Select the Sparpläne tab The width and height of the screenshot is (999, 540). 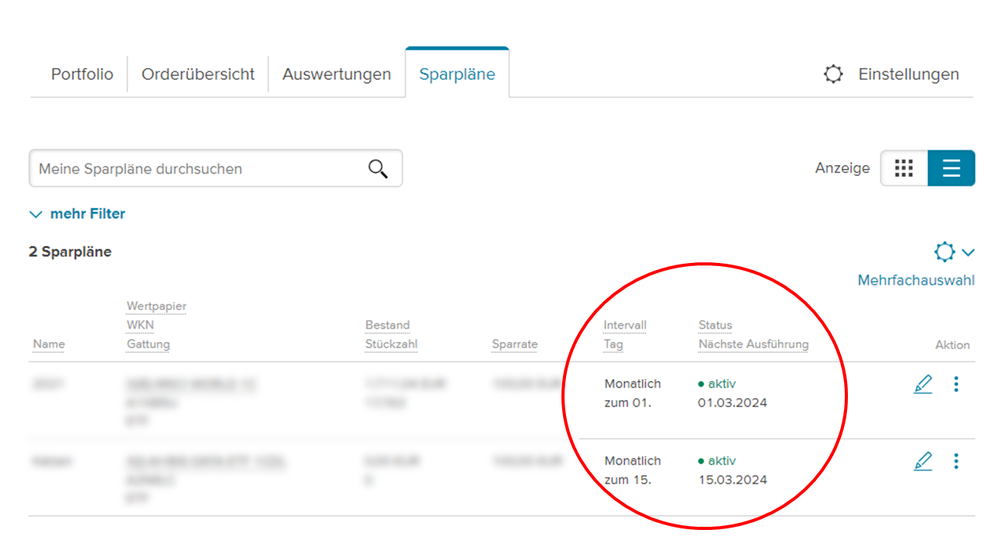coord(457,75)
